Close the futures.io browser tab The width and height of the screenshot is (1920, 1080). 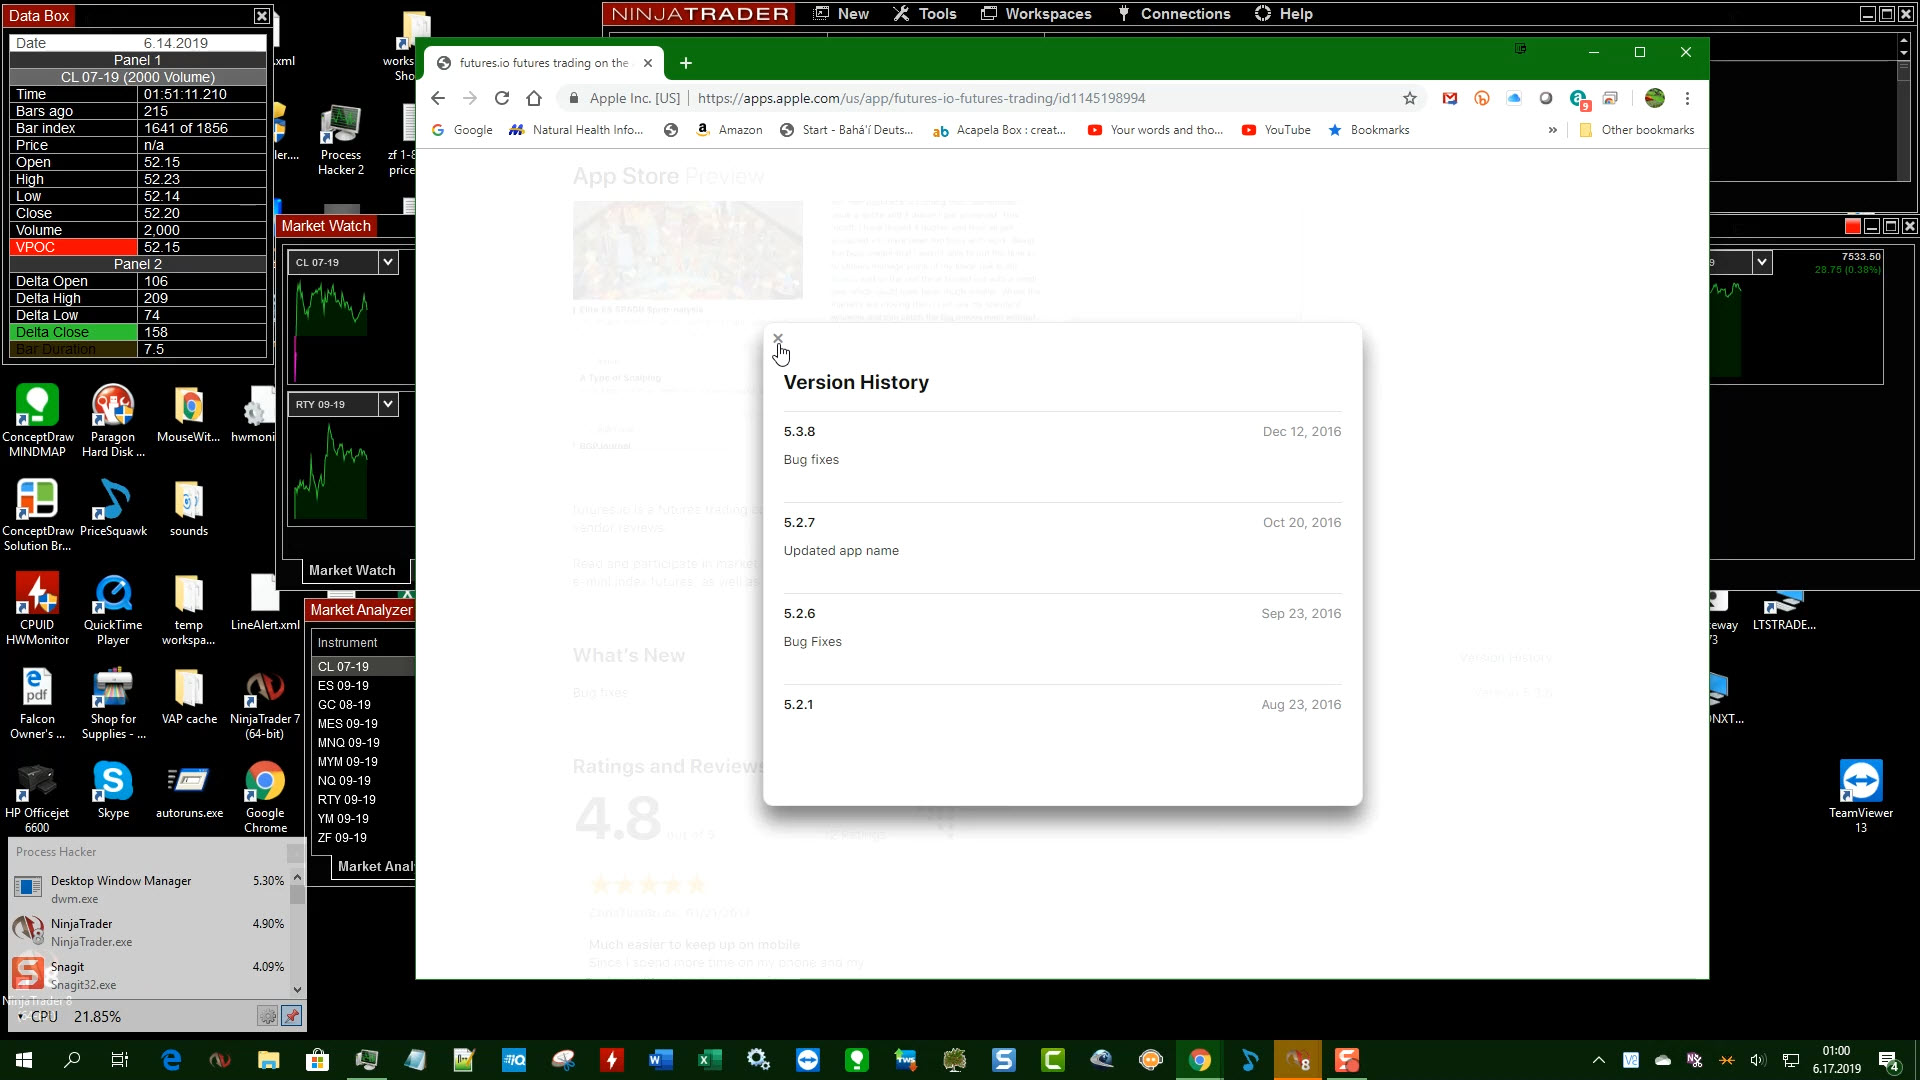(x=648, y=63)
